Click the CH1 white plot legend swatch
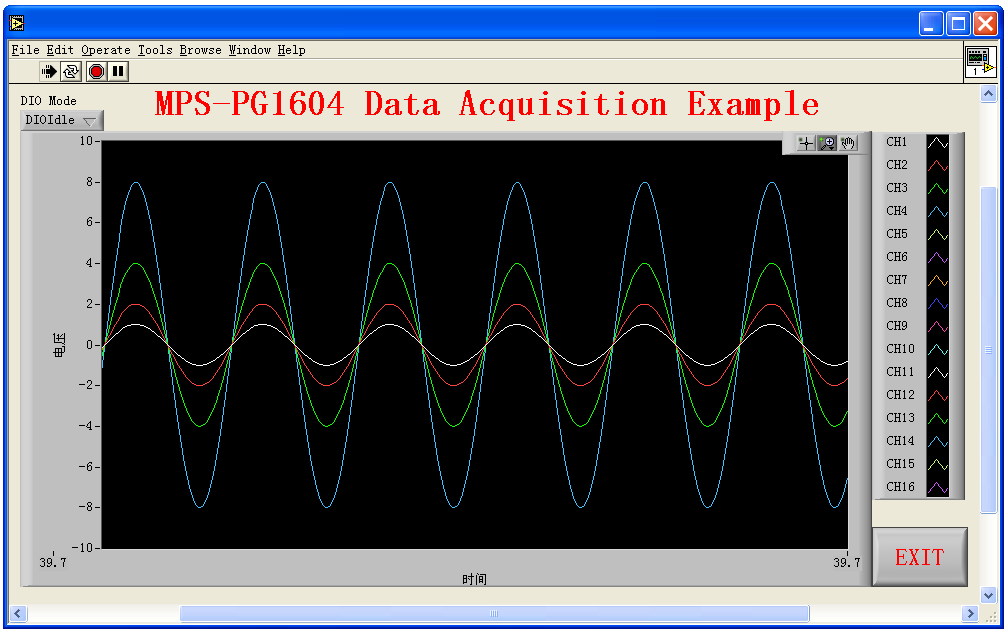This screenshot has width=1006, height=632. pos(937,143)
